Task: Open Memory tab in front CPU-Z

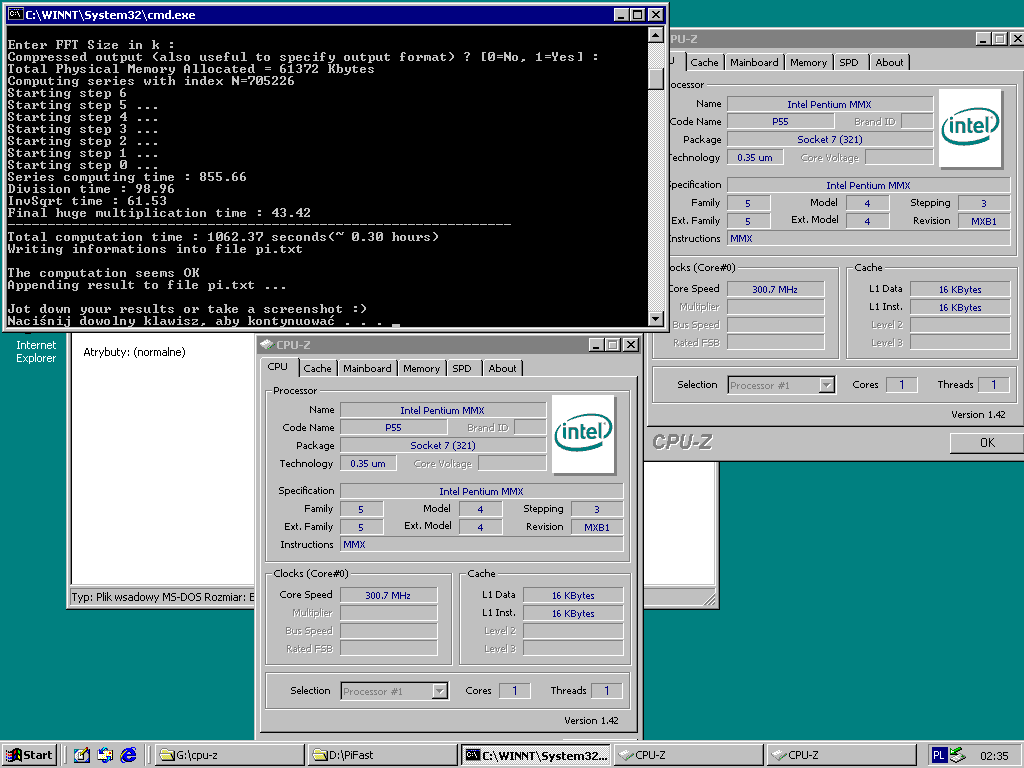Action: pos(421,368)
